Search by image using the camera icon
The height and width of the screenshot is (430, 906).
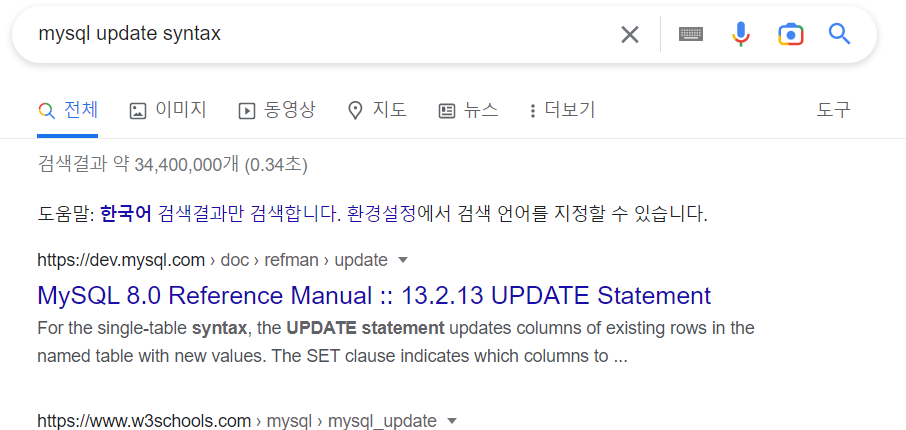point(791,35)
